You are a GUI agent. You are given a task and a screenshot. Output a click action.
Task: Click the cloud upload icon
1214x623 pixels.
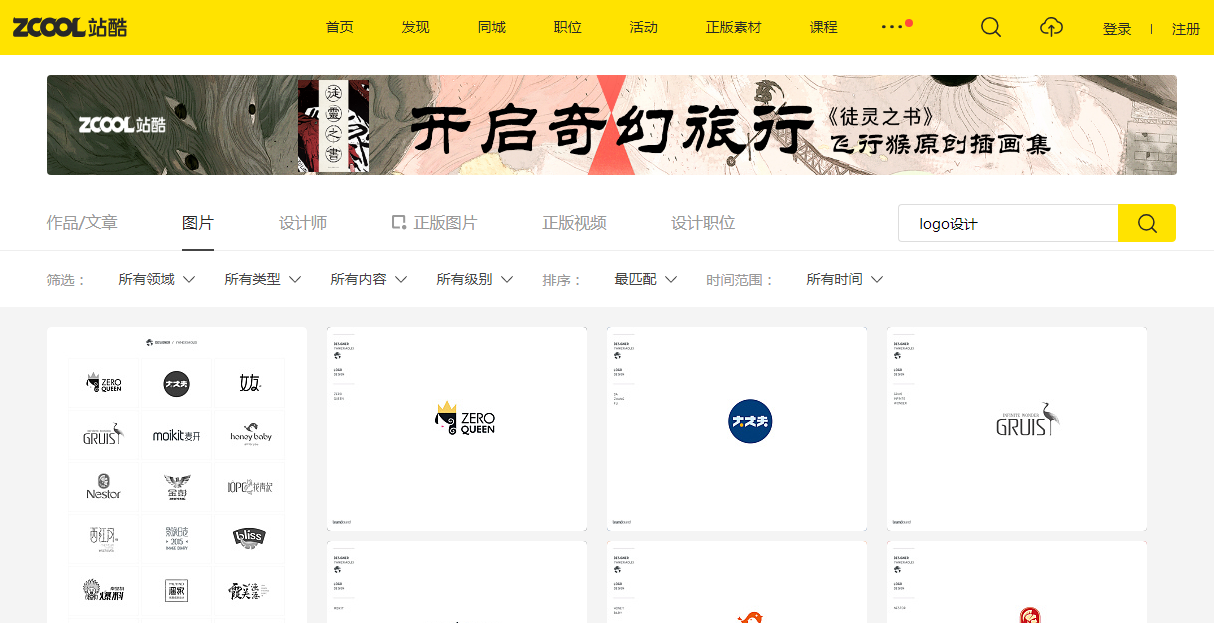1051,27
